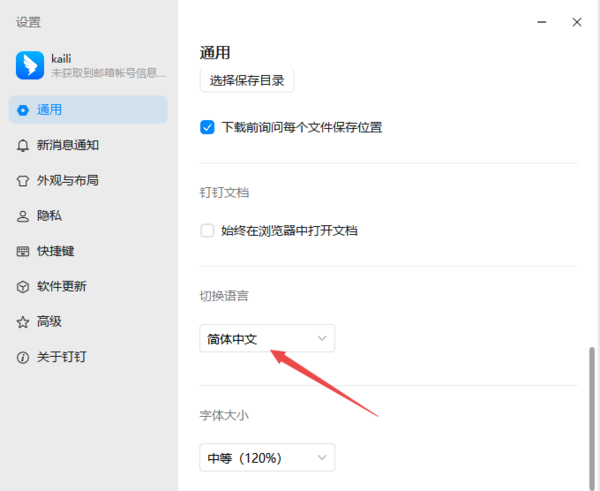Click the star icon for 高级

point(24,322)
